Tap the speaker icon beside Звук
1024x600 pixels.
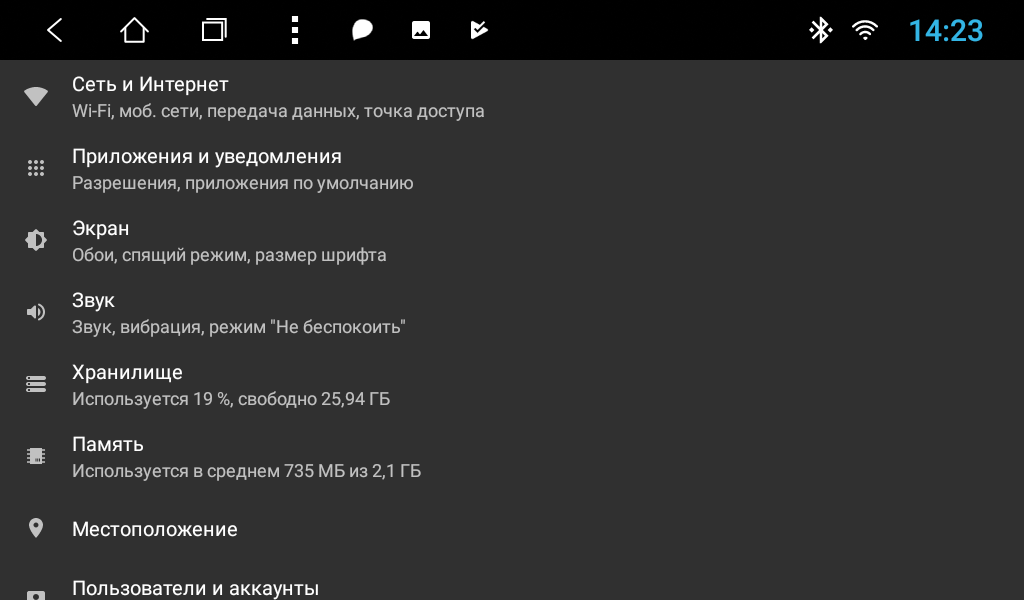point(36,312)
